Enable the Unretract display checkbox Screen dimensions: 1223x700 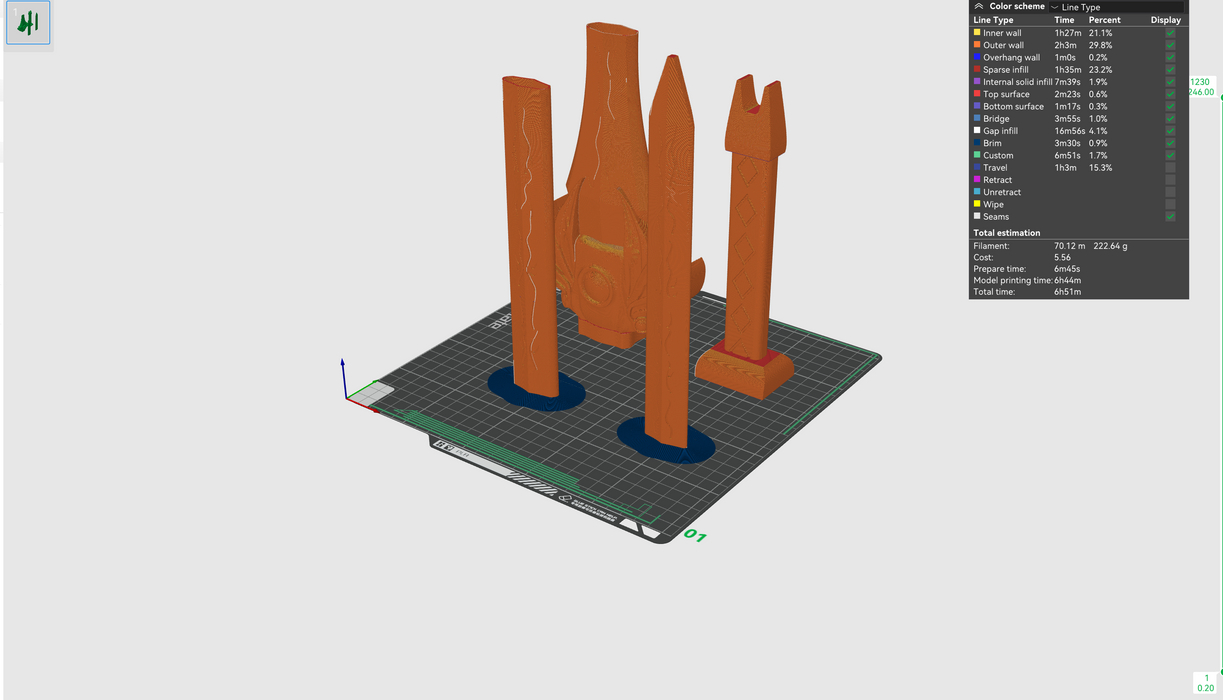click(x=1170, y=192)
